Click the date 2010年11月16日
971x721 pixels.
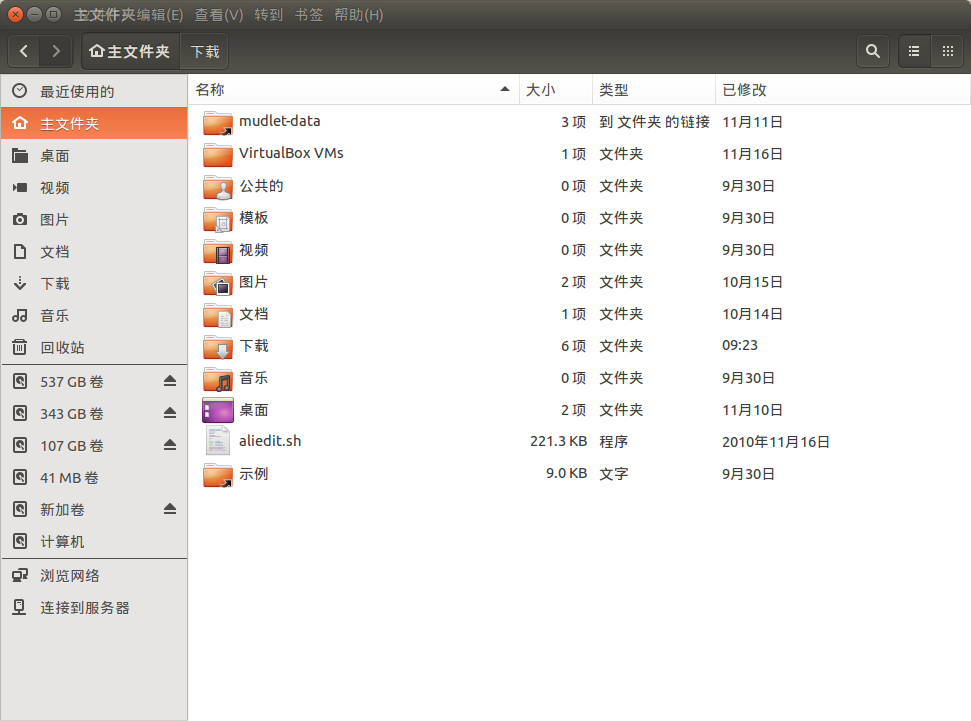click(x=775, y=442)
